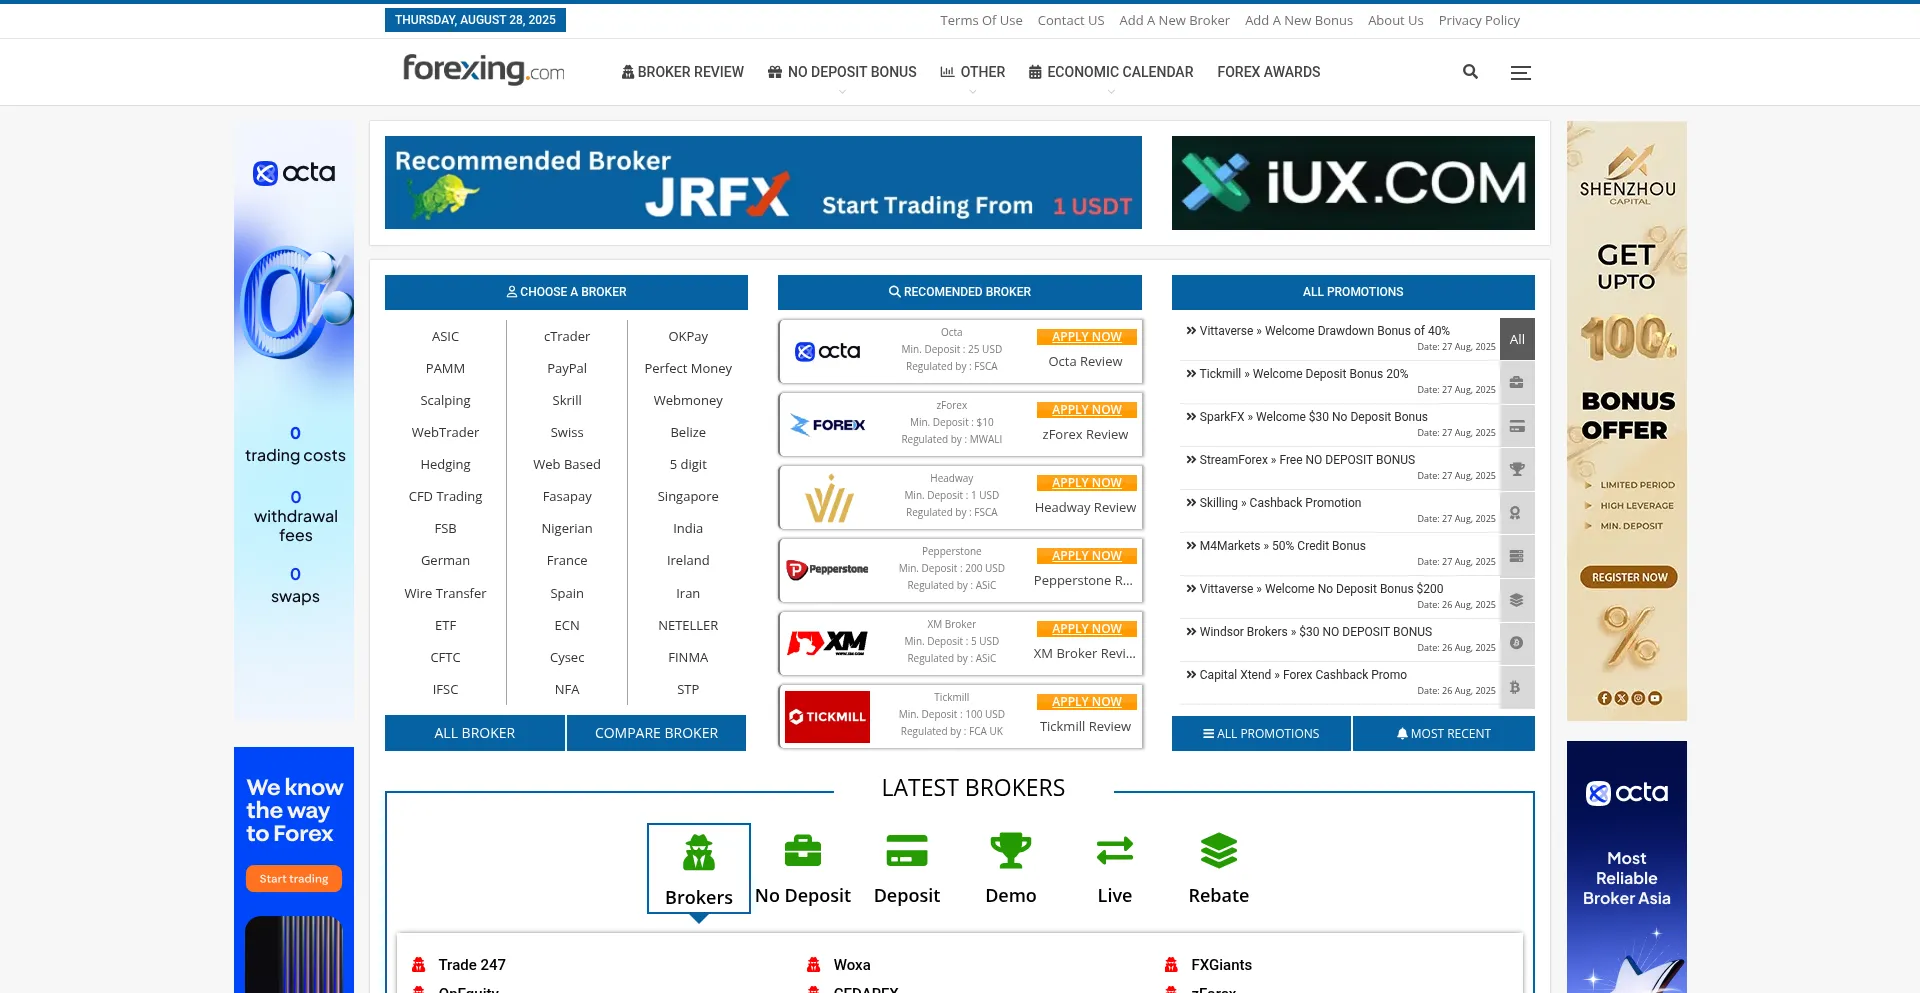1920x993 pixels.
Task: Select the coin promotions filter icon
Action: 1517,643
